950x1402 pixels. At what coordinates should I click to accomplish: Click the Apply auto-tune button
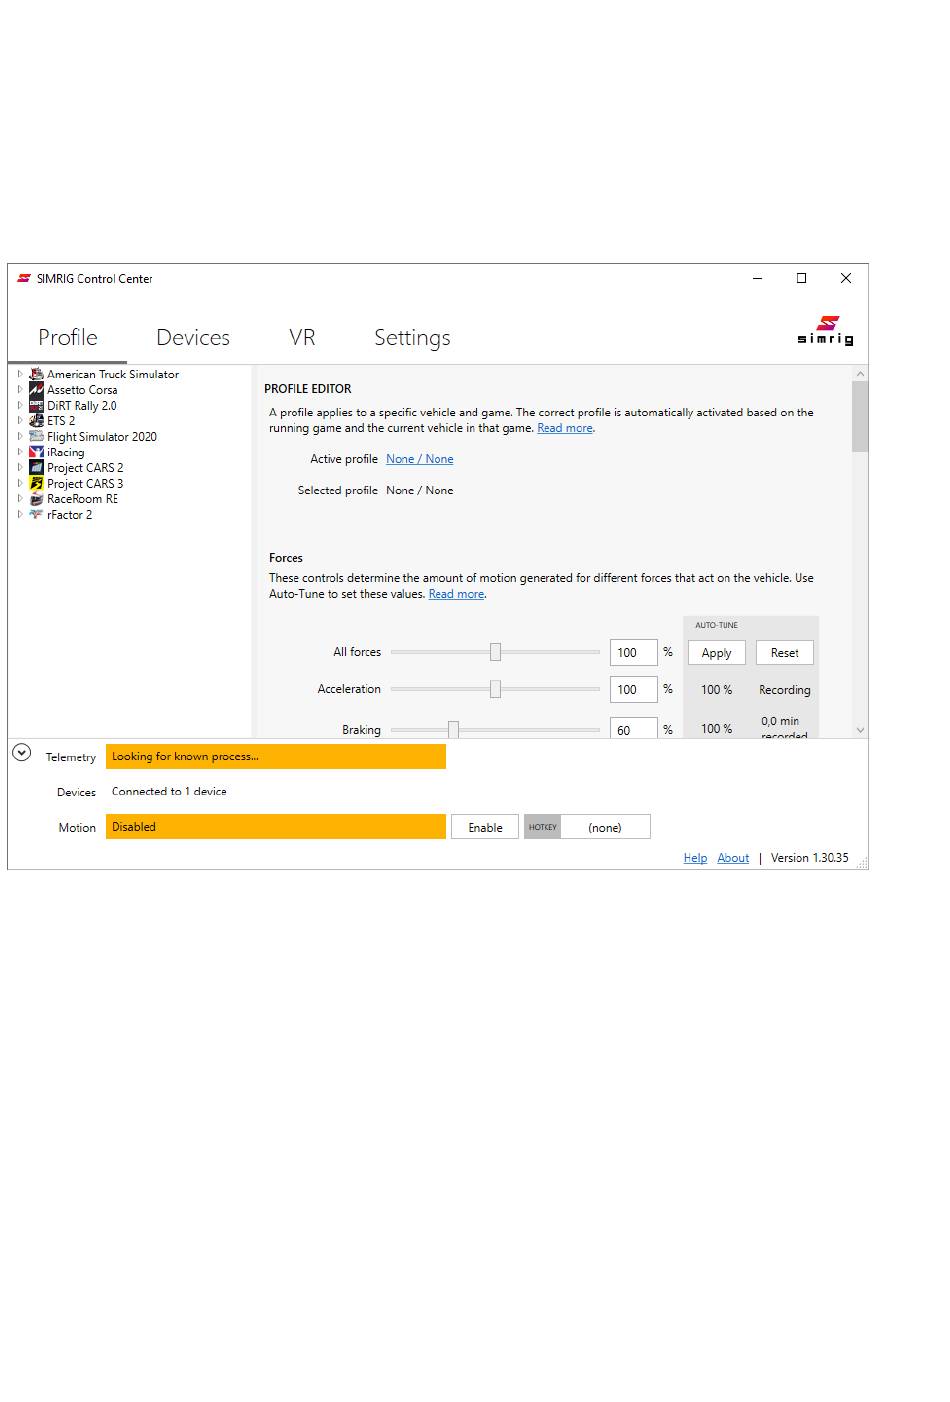717,653
